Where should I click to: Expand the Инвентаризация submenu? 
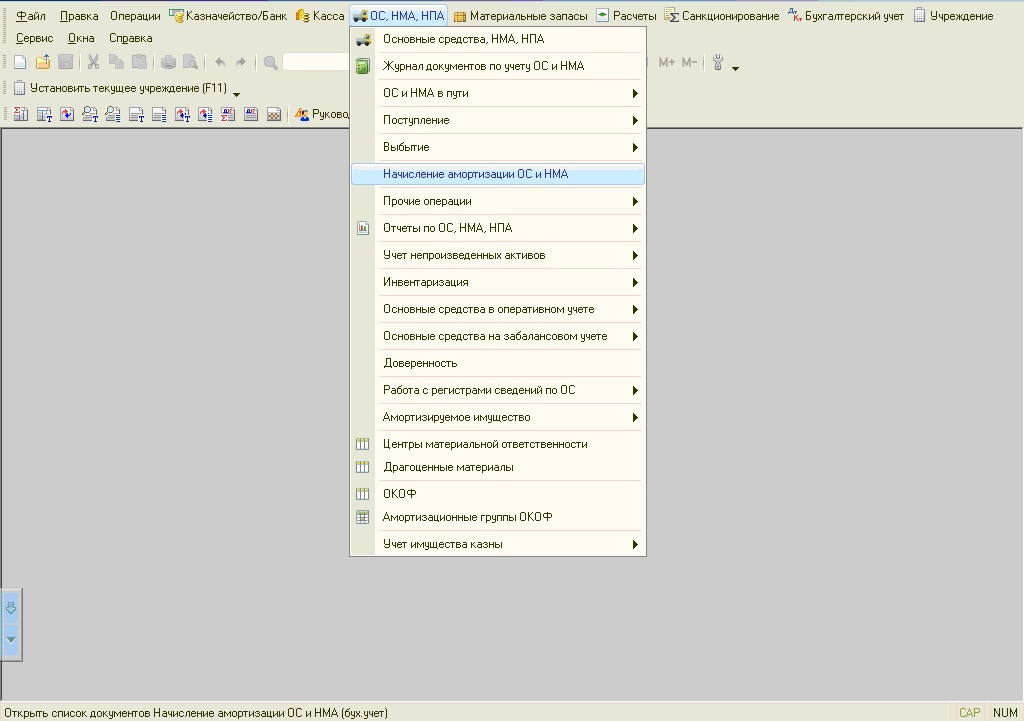pyautogui.click(x=498, y=282)
